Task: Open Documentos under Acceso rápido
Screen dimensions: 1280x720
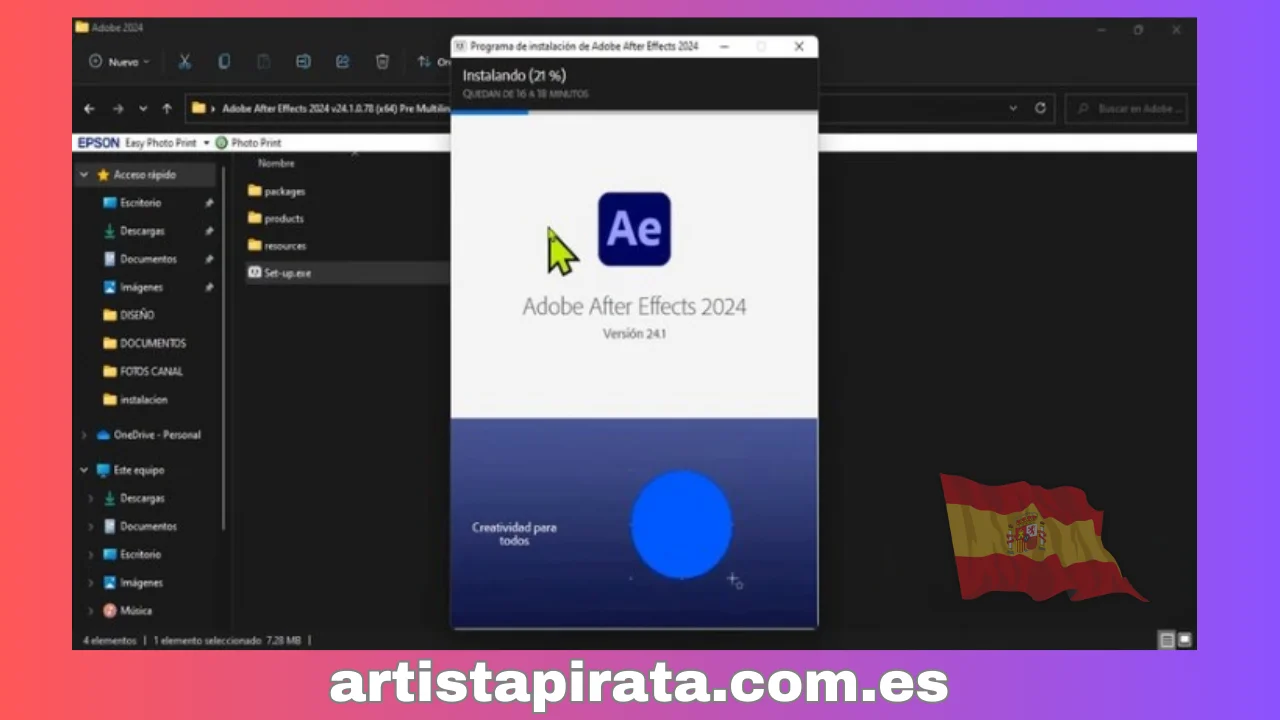Action: pyautogui.click(x=148, y=259)
